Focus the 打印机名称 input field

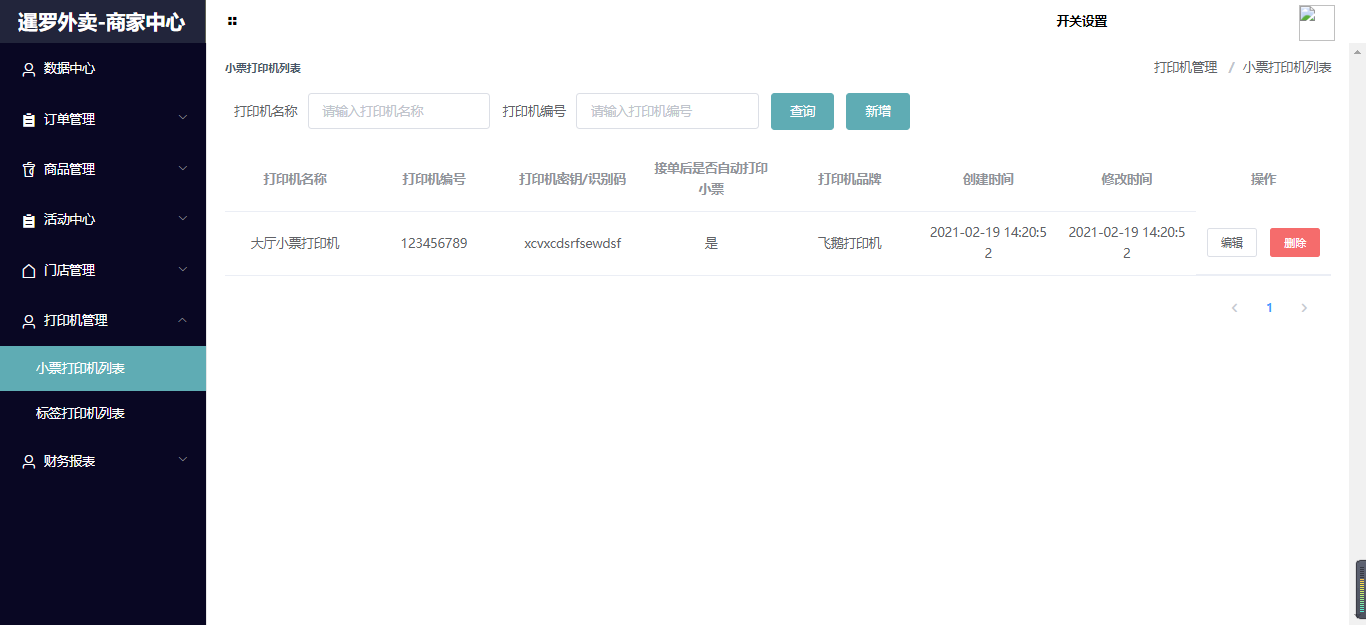(x=399, y=111)
